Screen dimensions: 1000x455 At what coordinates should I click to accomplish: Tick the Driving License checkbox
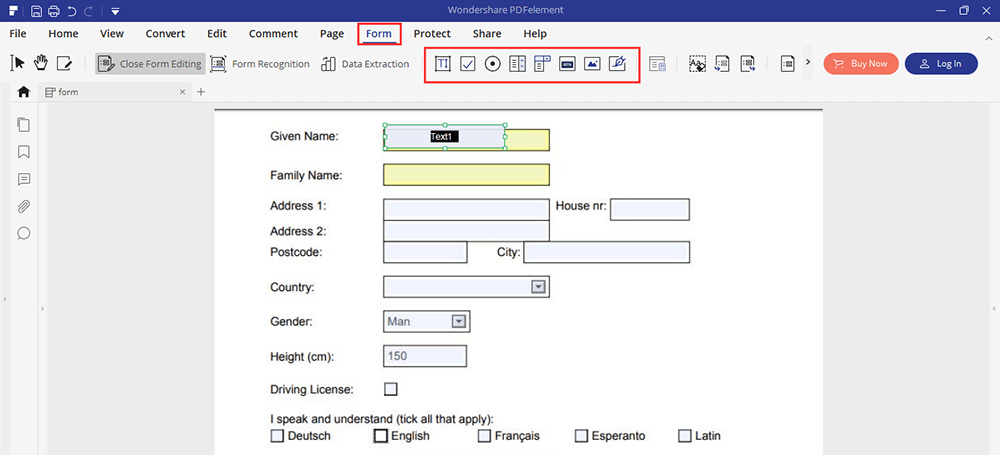[391, 389]
